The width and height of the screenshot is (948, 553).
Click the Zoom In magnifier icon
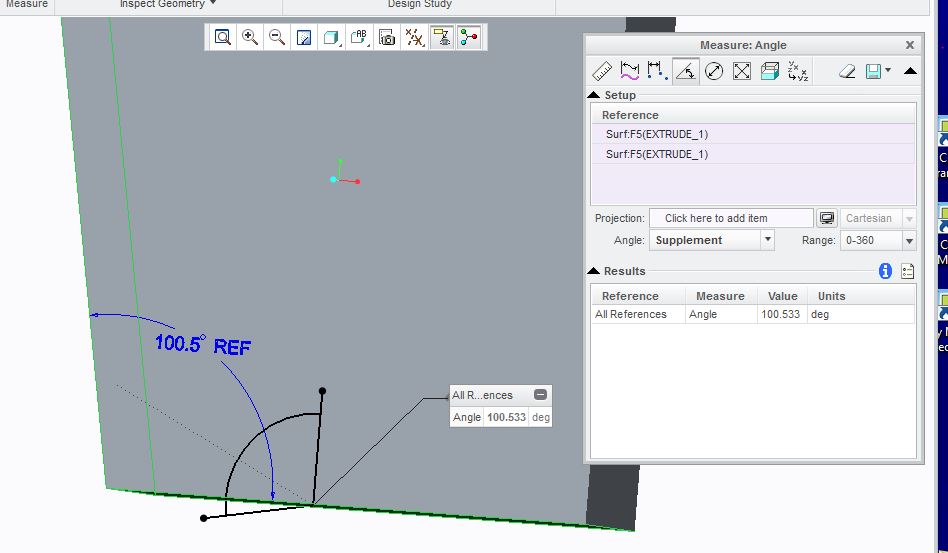250,37
